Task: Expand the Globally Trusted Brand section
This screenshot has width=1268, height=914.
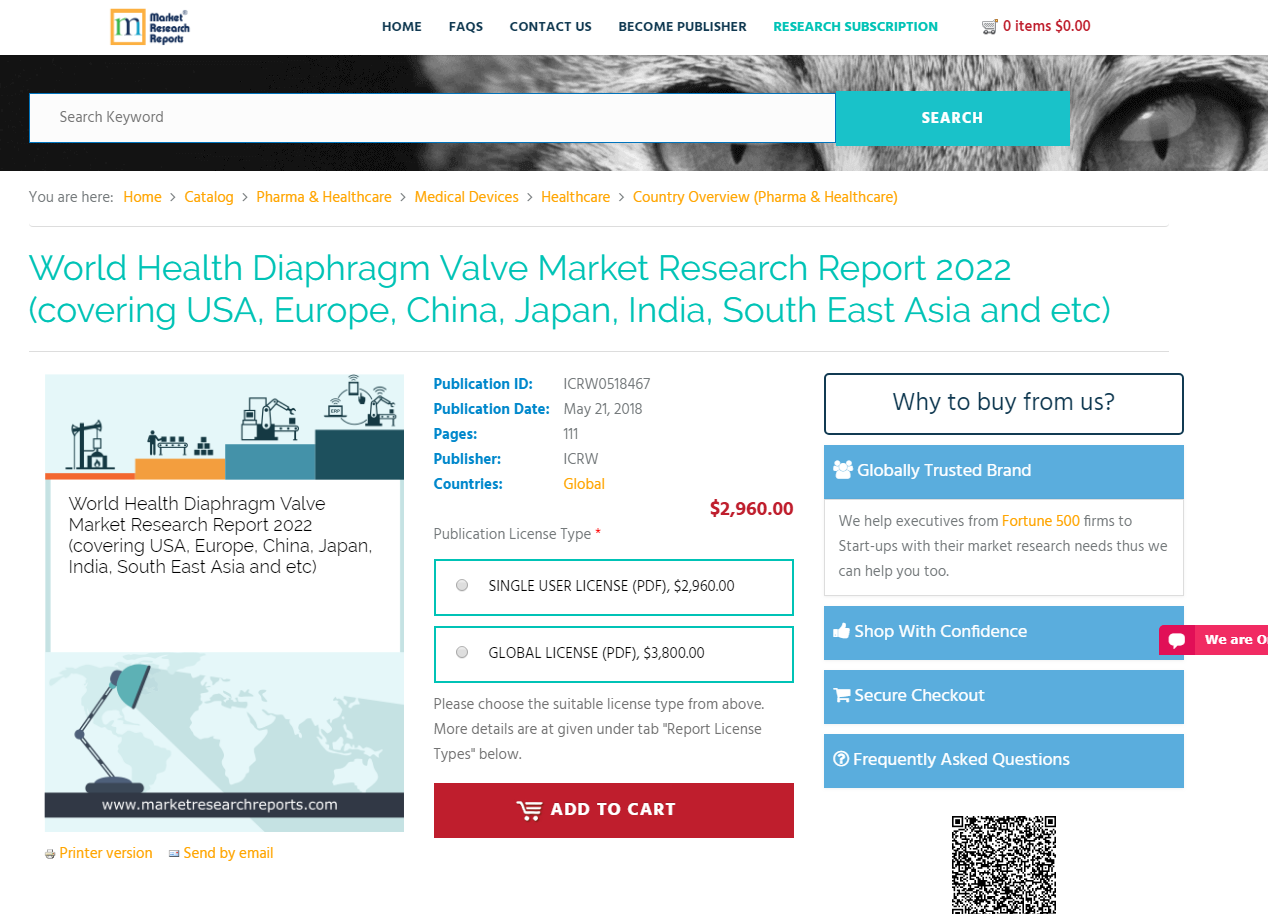Action: tap(1003, 471)
